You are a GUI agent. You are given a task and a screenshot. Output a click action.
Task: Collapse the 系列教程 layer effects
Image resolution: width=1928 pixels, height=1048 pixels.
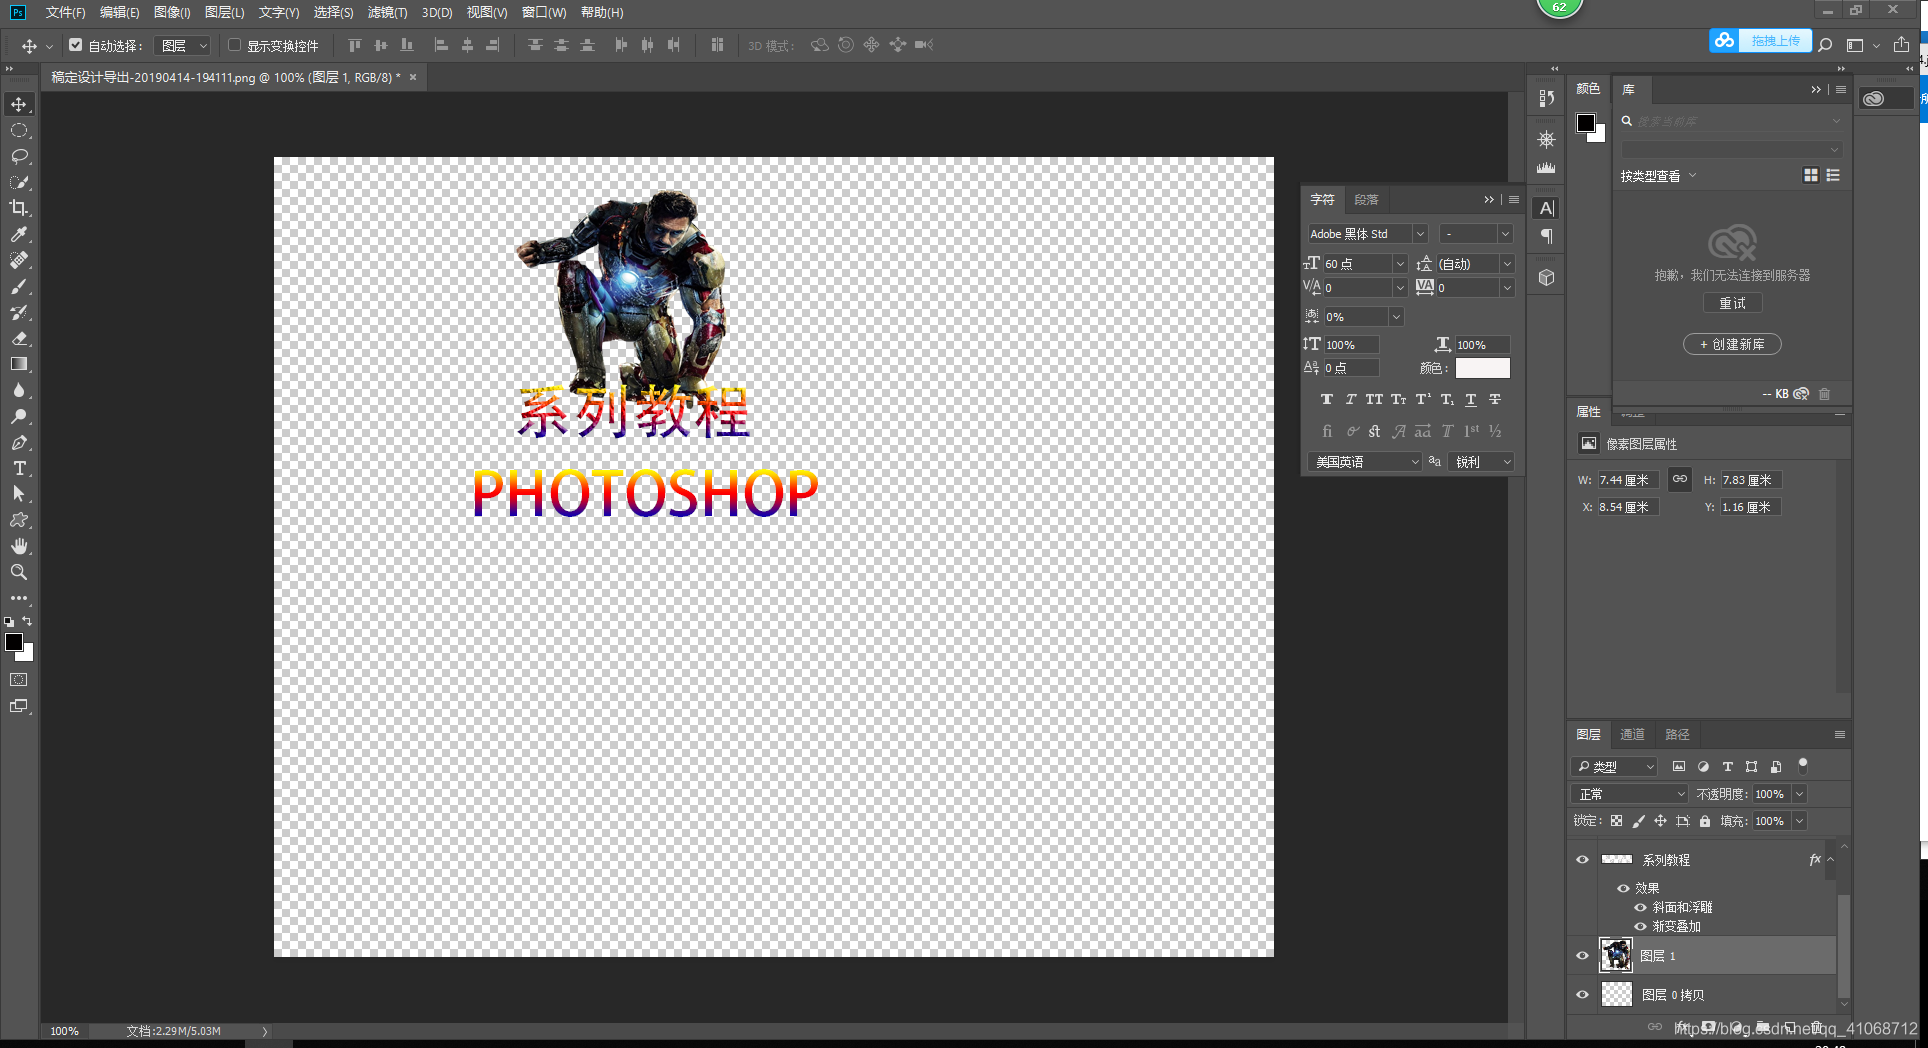point(1830,860)
